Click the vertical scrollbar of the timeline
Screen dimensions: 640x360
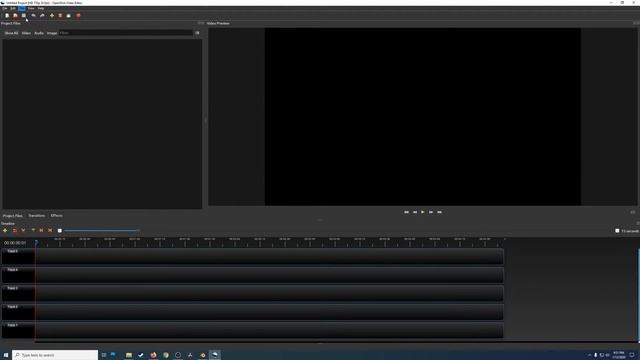point(638,294)
